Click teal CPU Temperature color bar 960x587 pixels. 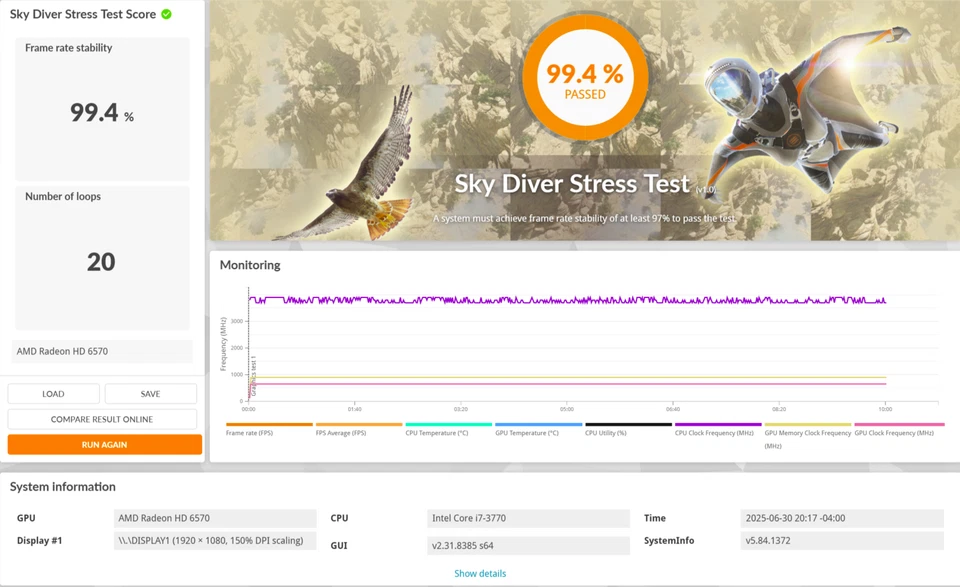click(449, 424)
